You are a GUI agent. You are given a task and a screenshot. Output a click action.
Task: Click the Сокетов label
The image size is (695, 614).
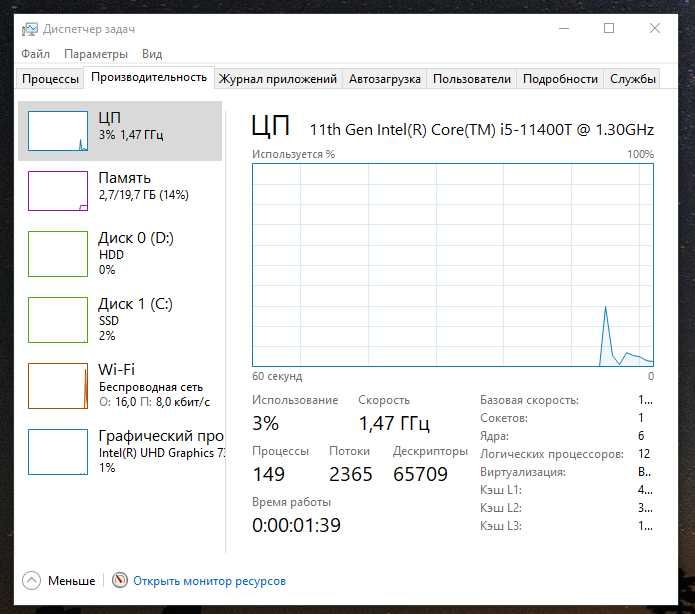pyautogui.click(x=504, y=418)
